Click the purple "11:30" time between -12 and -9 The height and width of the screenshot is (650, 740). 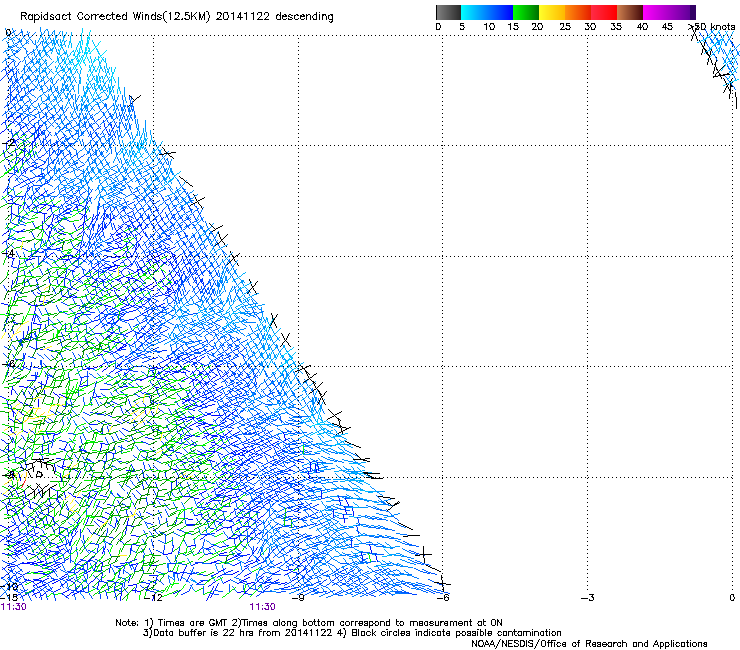click(x=262, y=607)
